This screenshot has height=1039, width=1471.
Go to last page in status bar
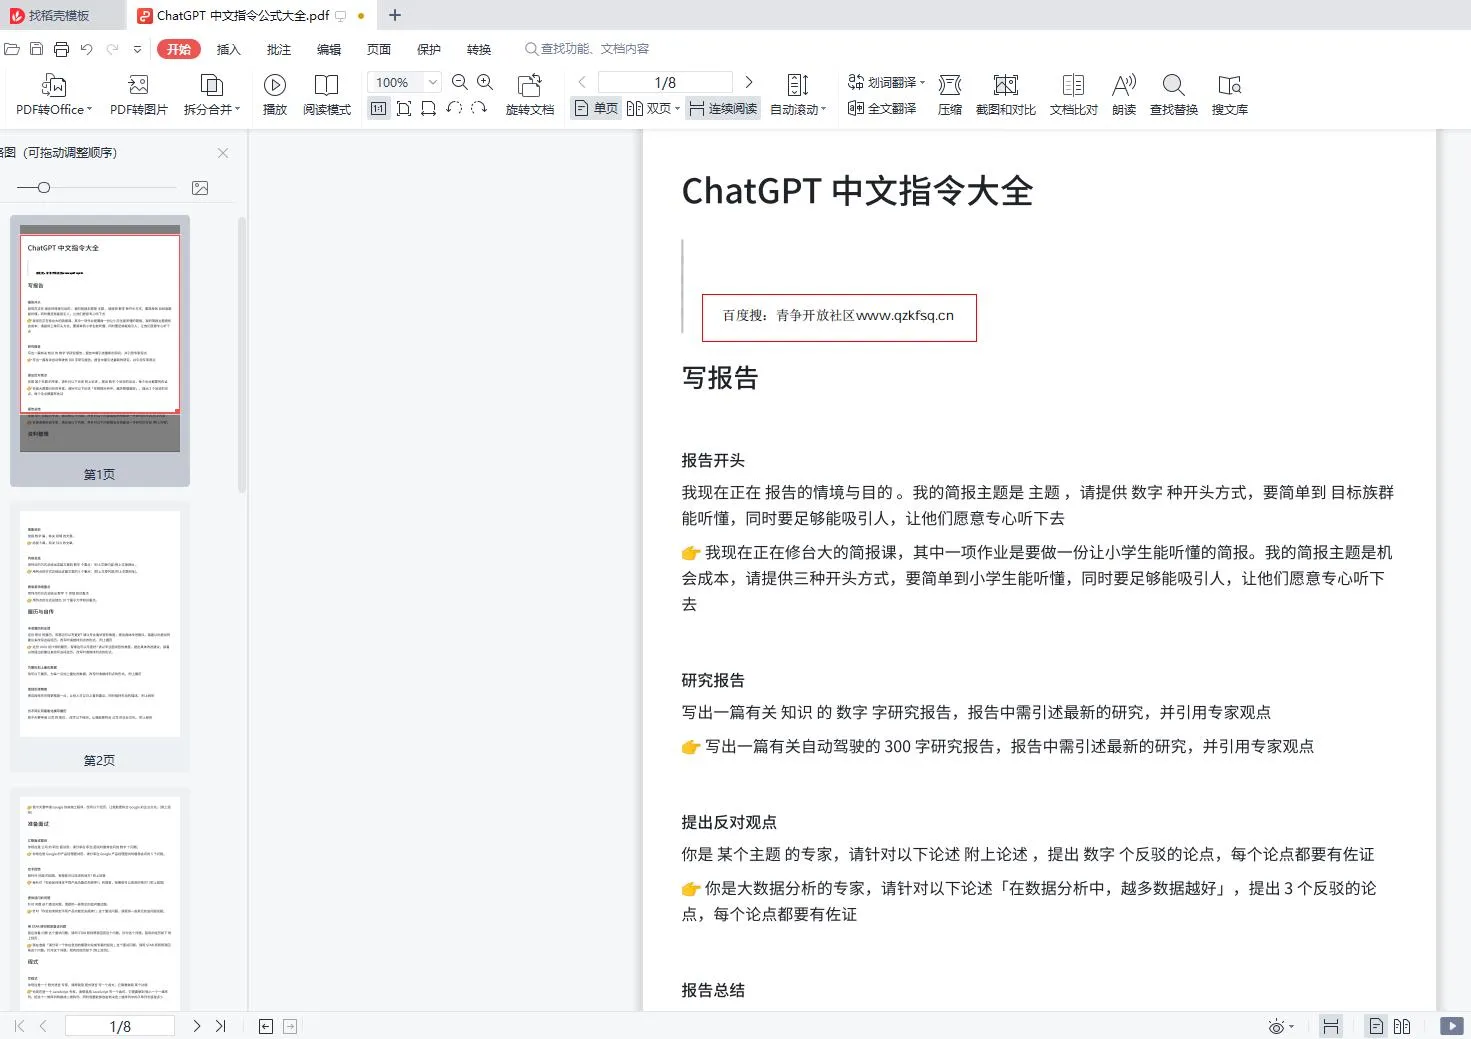221,1026
